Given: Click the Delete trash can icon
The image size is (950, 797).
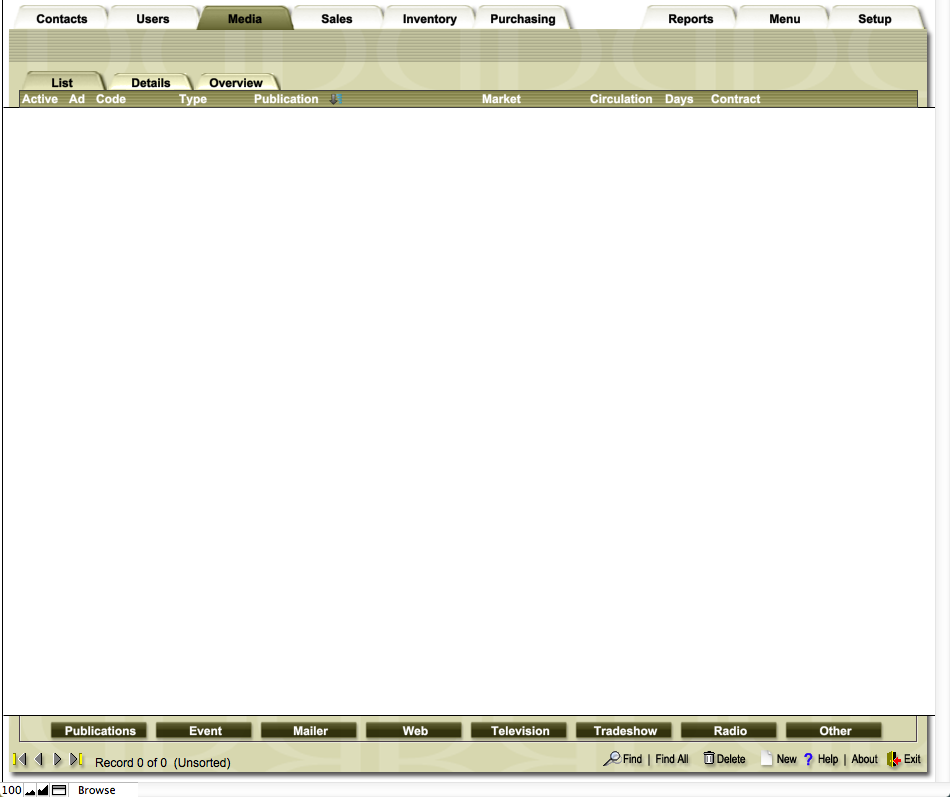Looking at the screenshot, I should coord(709,759).
